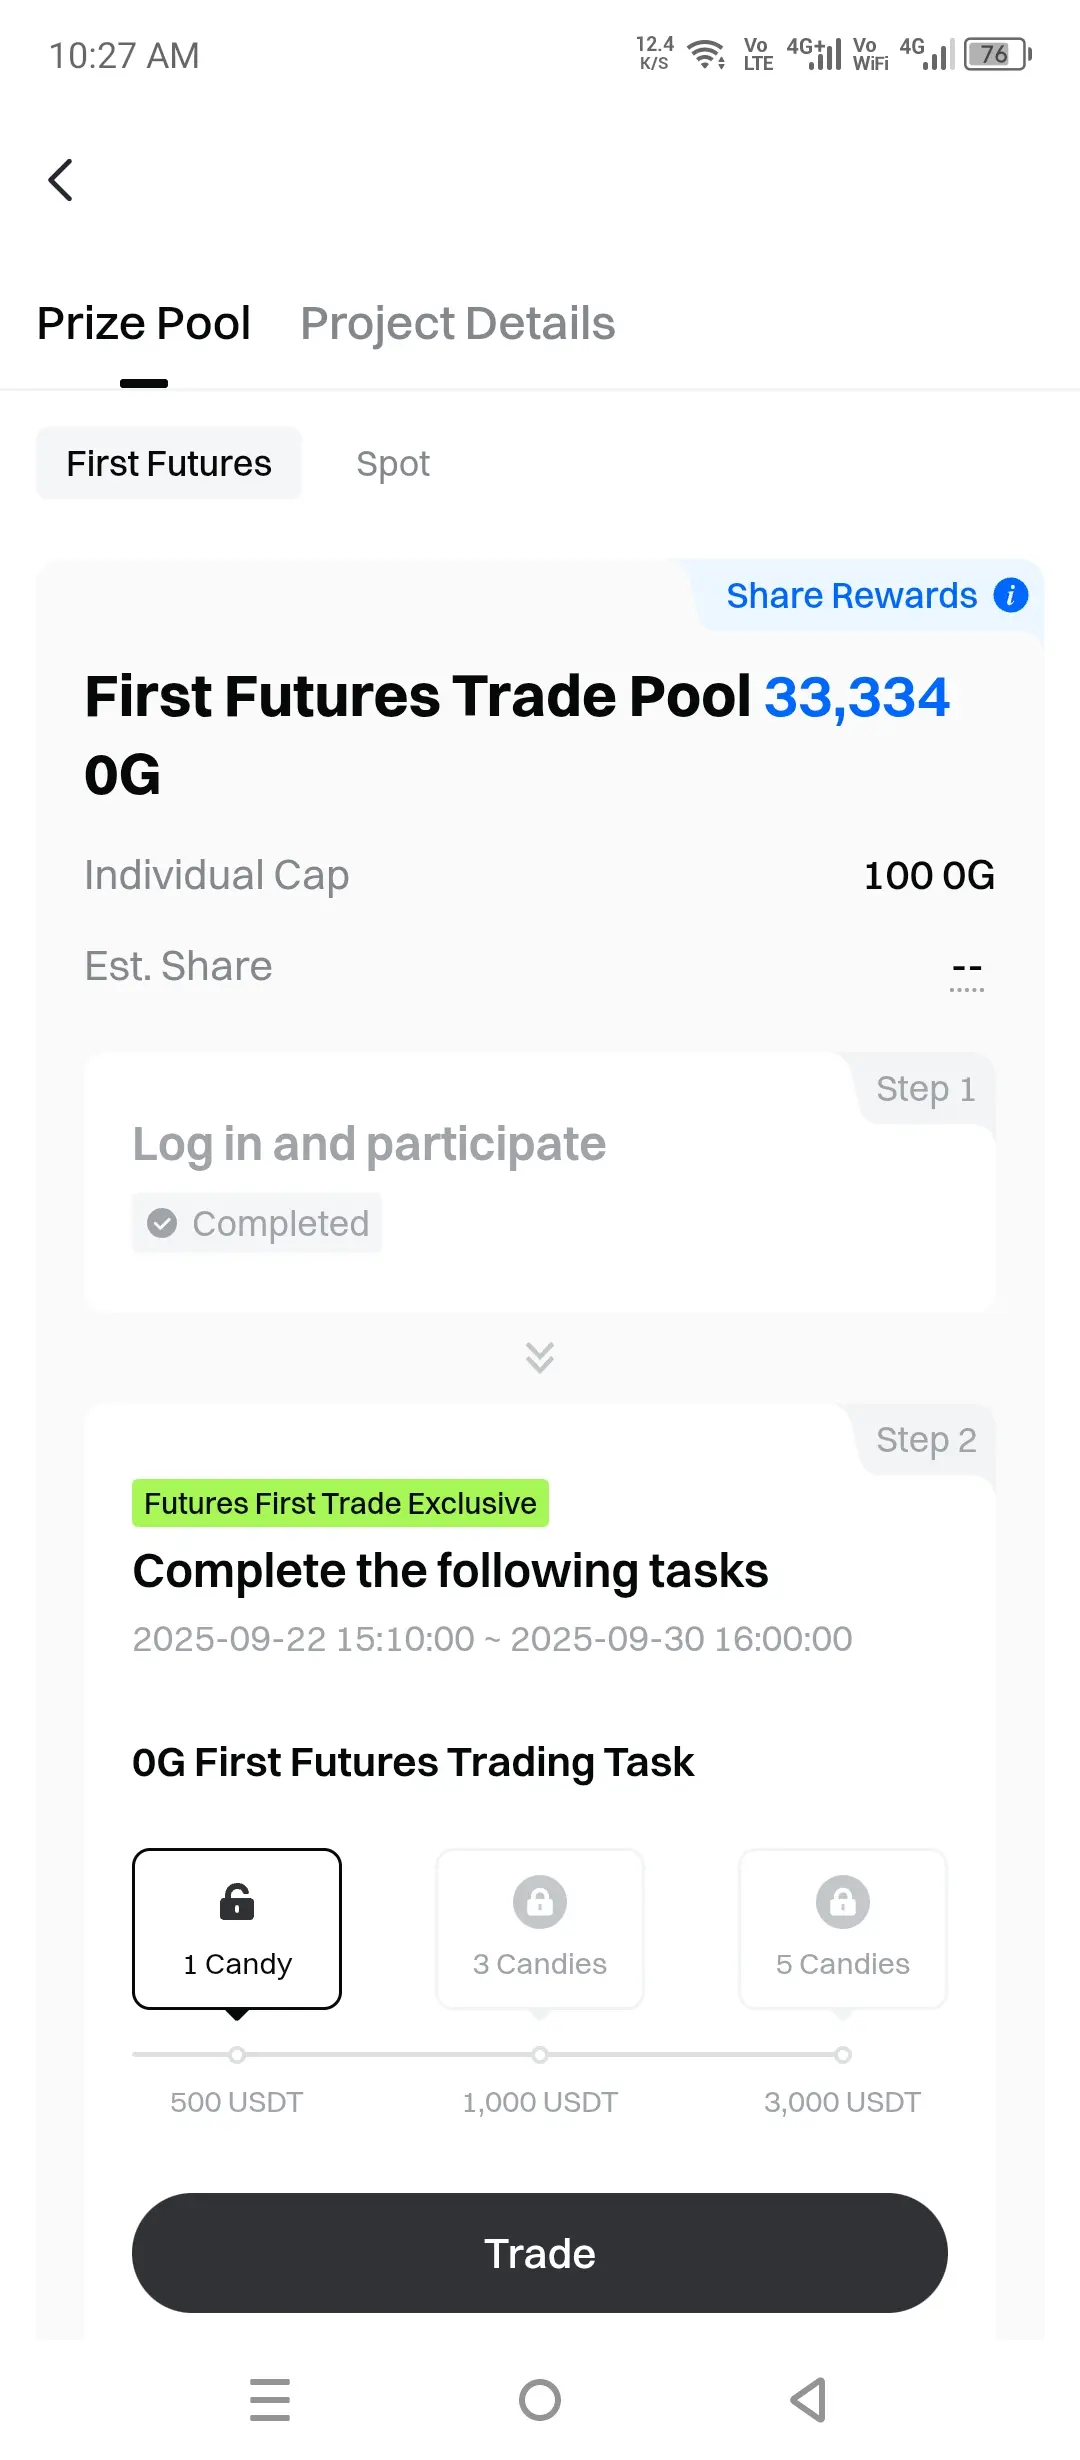The height and width of the screenshot is (2460, 1080).
Task: Switch to the Spot pool tab
Action: pyautogui.click(x=393, y=464)
